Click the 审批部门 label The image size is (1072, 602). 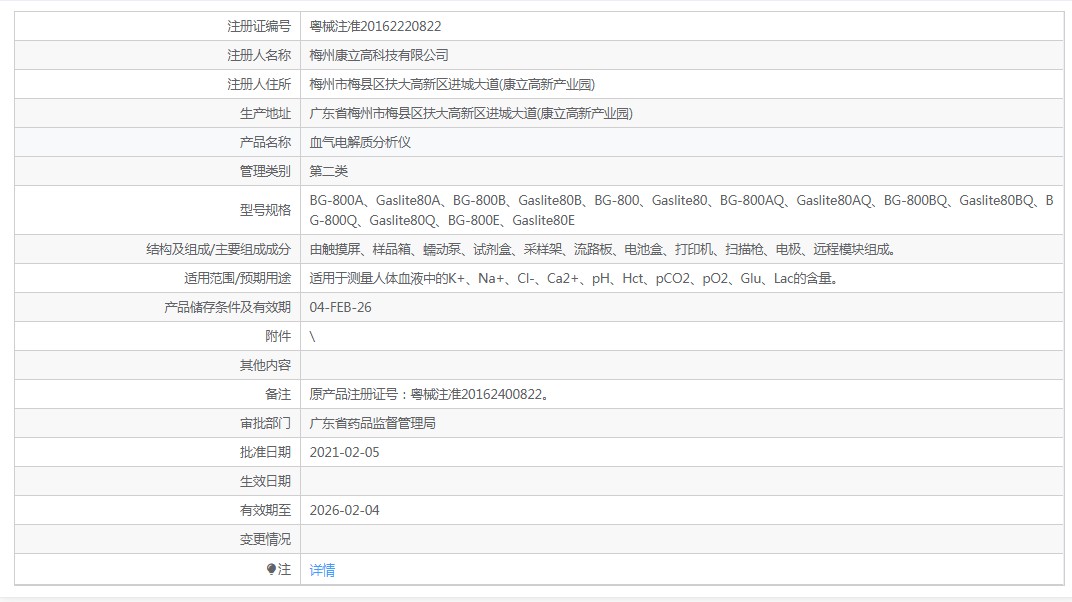pyautogui.click(x=265, y=424)
